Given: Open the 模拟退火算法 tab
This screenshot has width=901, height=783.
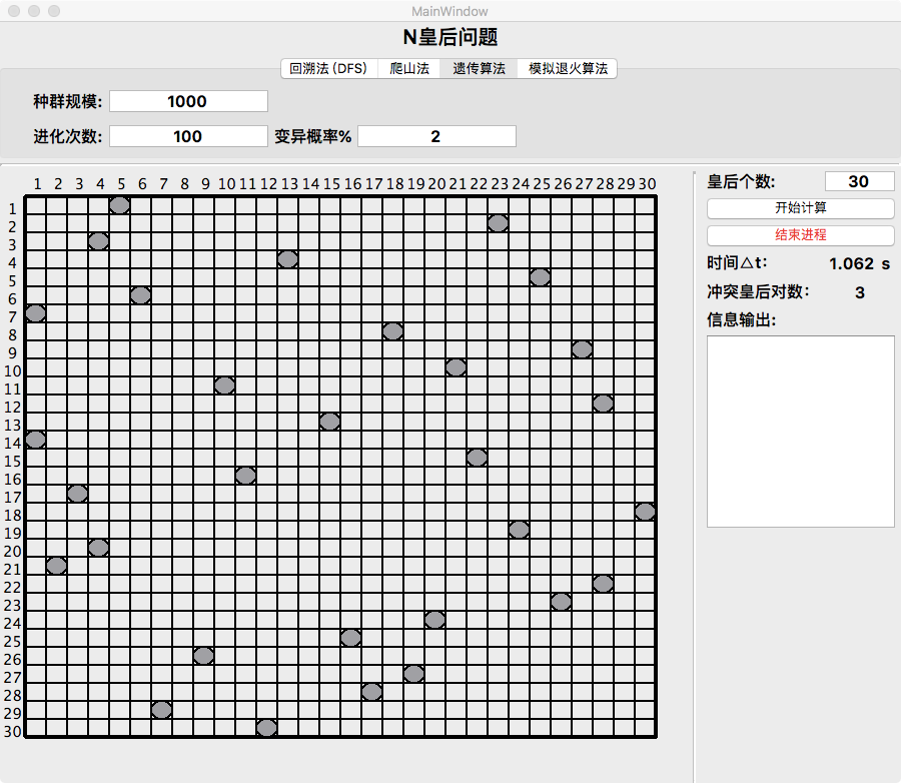Looking at the screenshot, I should 567,68.
